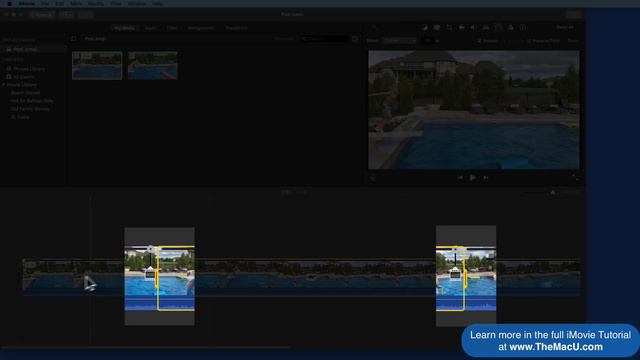Image resolution: width=640 pixels, height=360 pixels.
Task: Click speed slider handle on left highlighted clip
Action: click(150, 248)
